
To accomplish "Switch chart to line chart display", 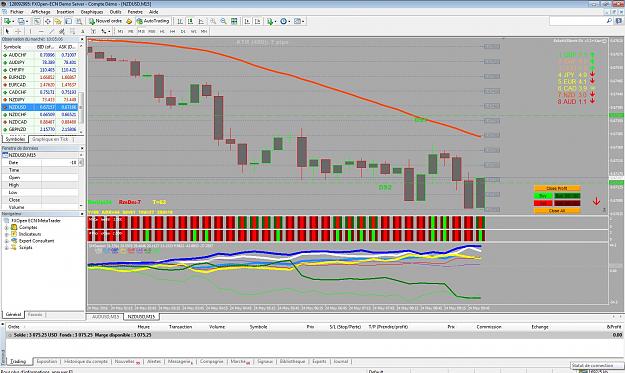I will coord(201,21).
